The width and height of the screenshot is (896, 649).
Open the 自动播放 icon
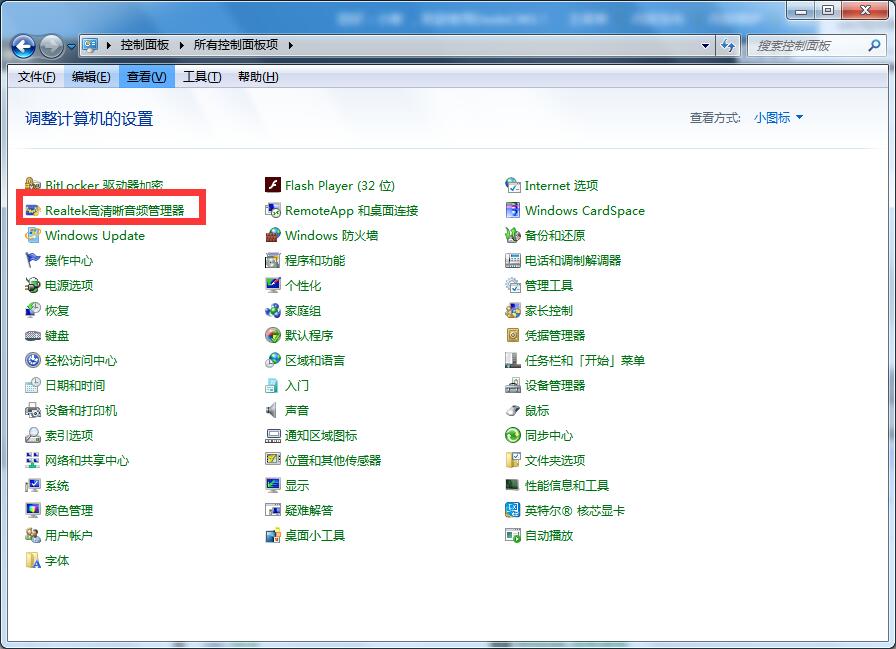pyautogui.click(x=513, y=535)
